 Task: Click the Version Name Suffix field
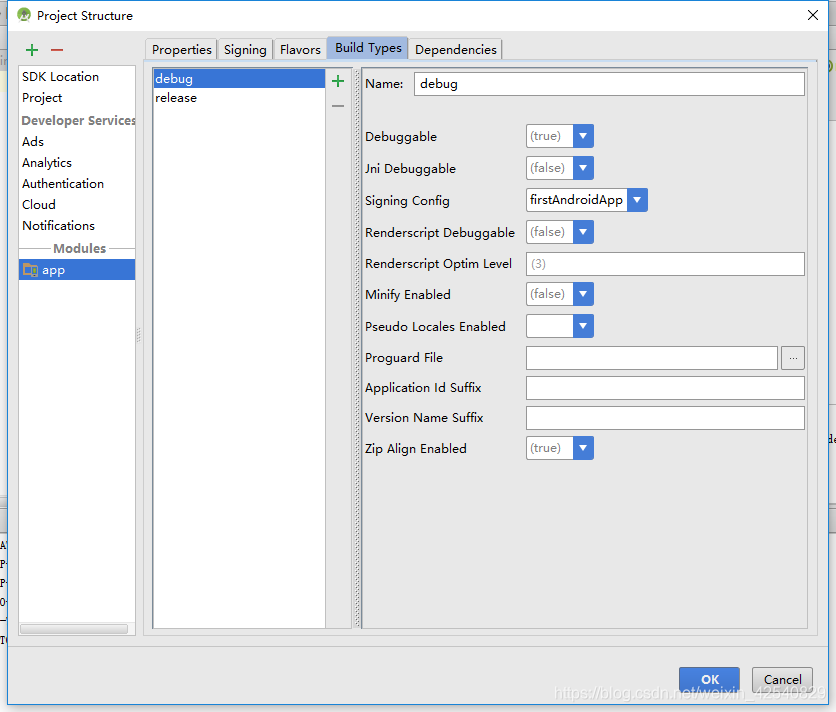(665, 418)
